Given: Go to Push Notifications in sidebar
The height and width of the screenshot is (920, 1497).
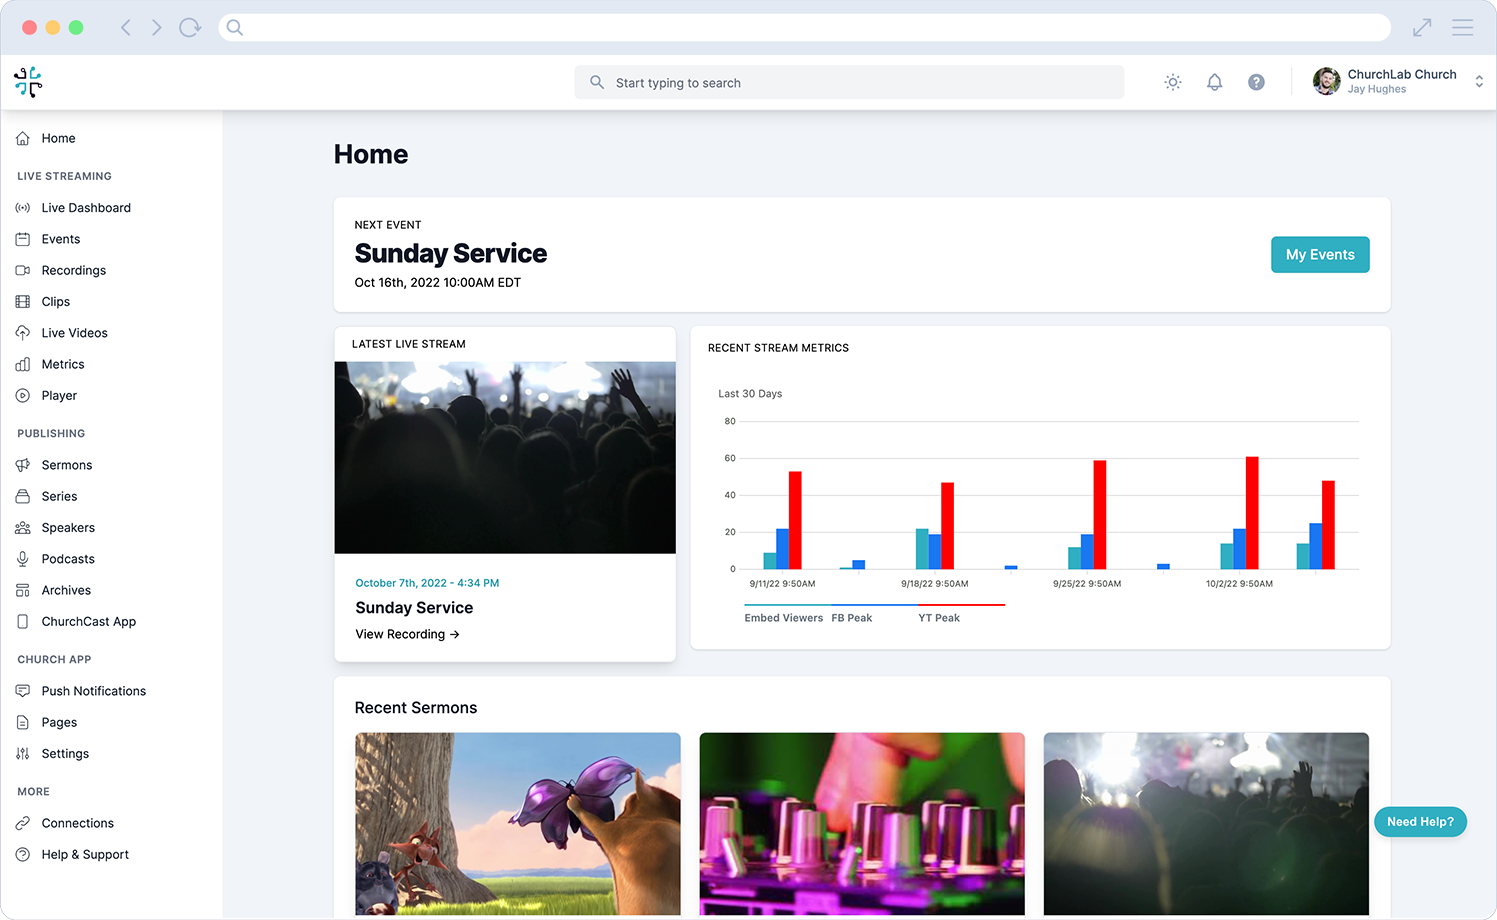Looking at the screenshot, I should [93, 691].
